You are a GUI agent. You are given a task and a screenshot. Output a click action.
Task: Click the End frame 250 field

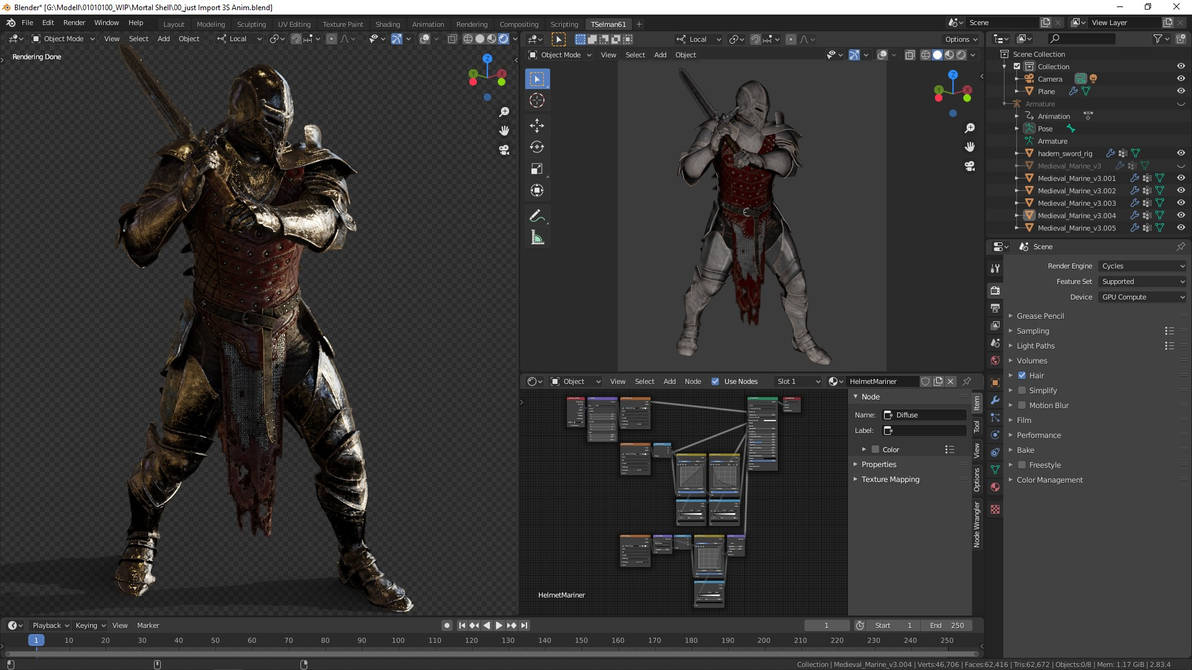tap(946, 625)
